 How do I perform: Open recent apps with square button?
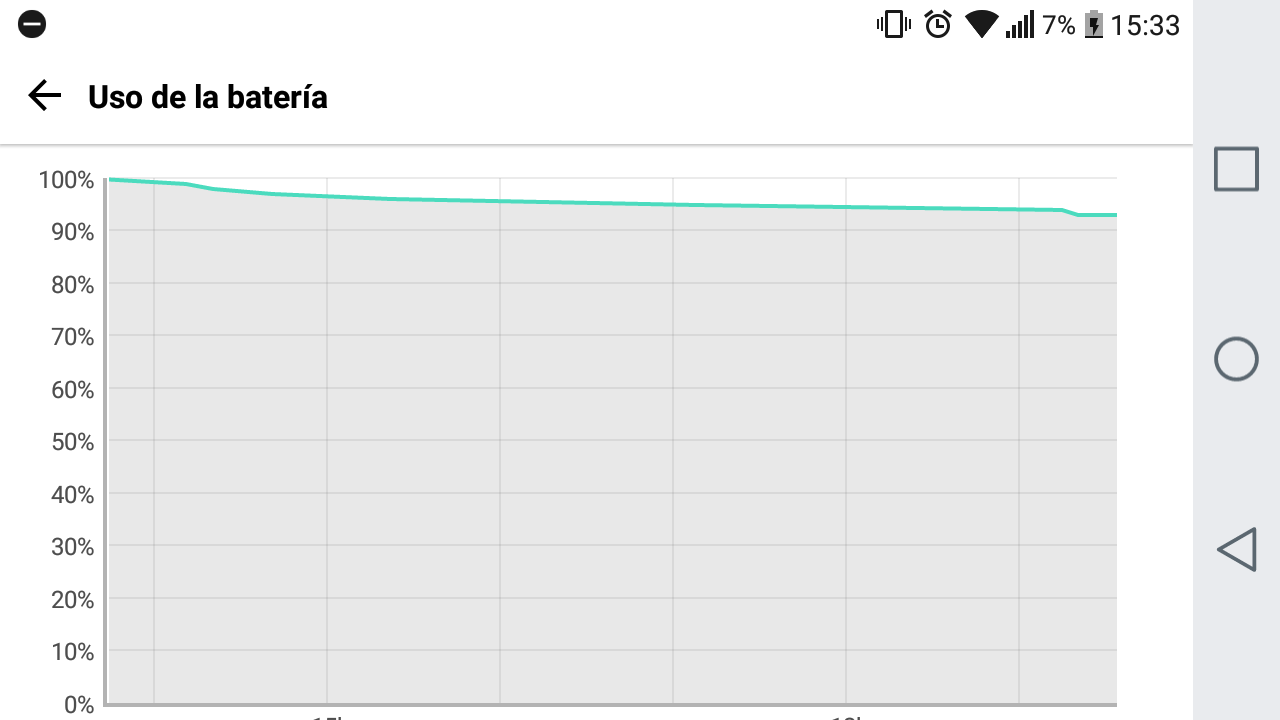coord(1236,169)
